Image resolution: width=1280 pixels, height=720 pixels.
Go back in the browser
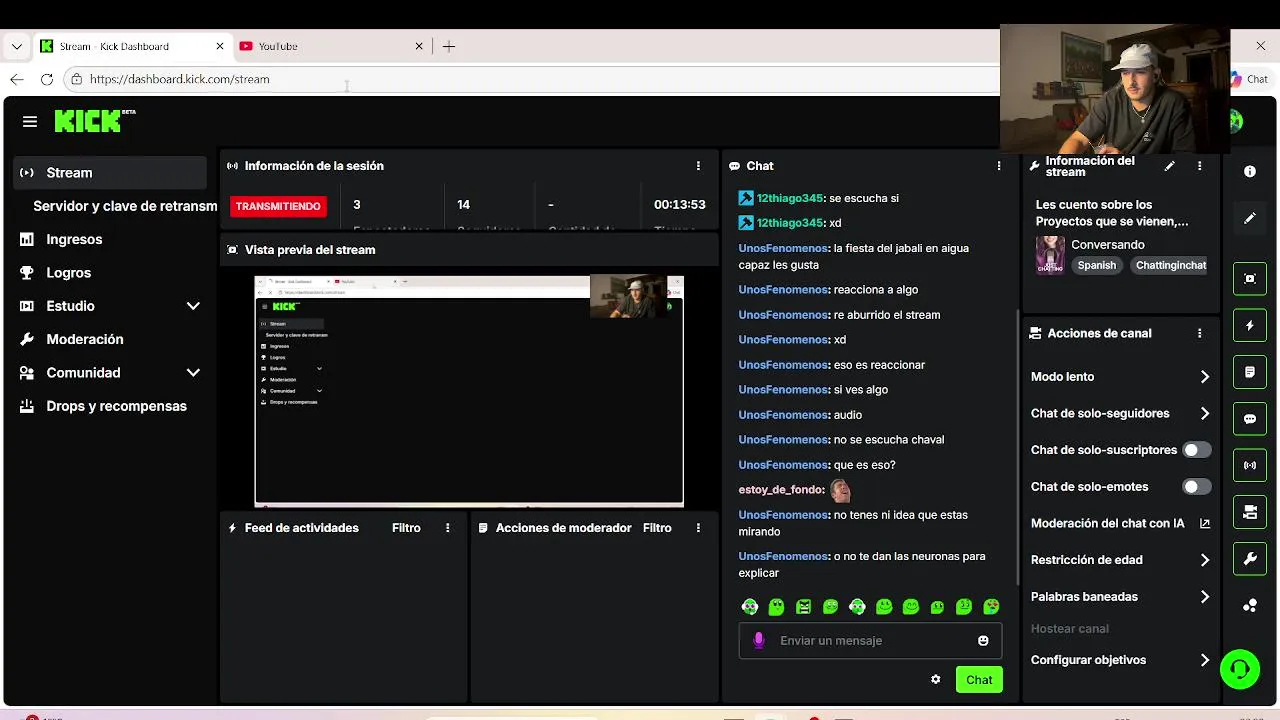click(x=16, y=79)
